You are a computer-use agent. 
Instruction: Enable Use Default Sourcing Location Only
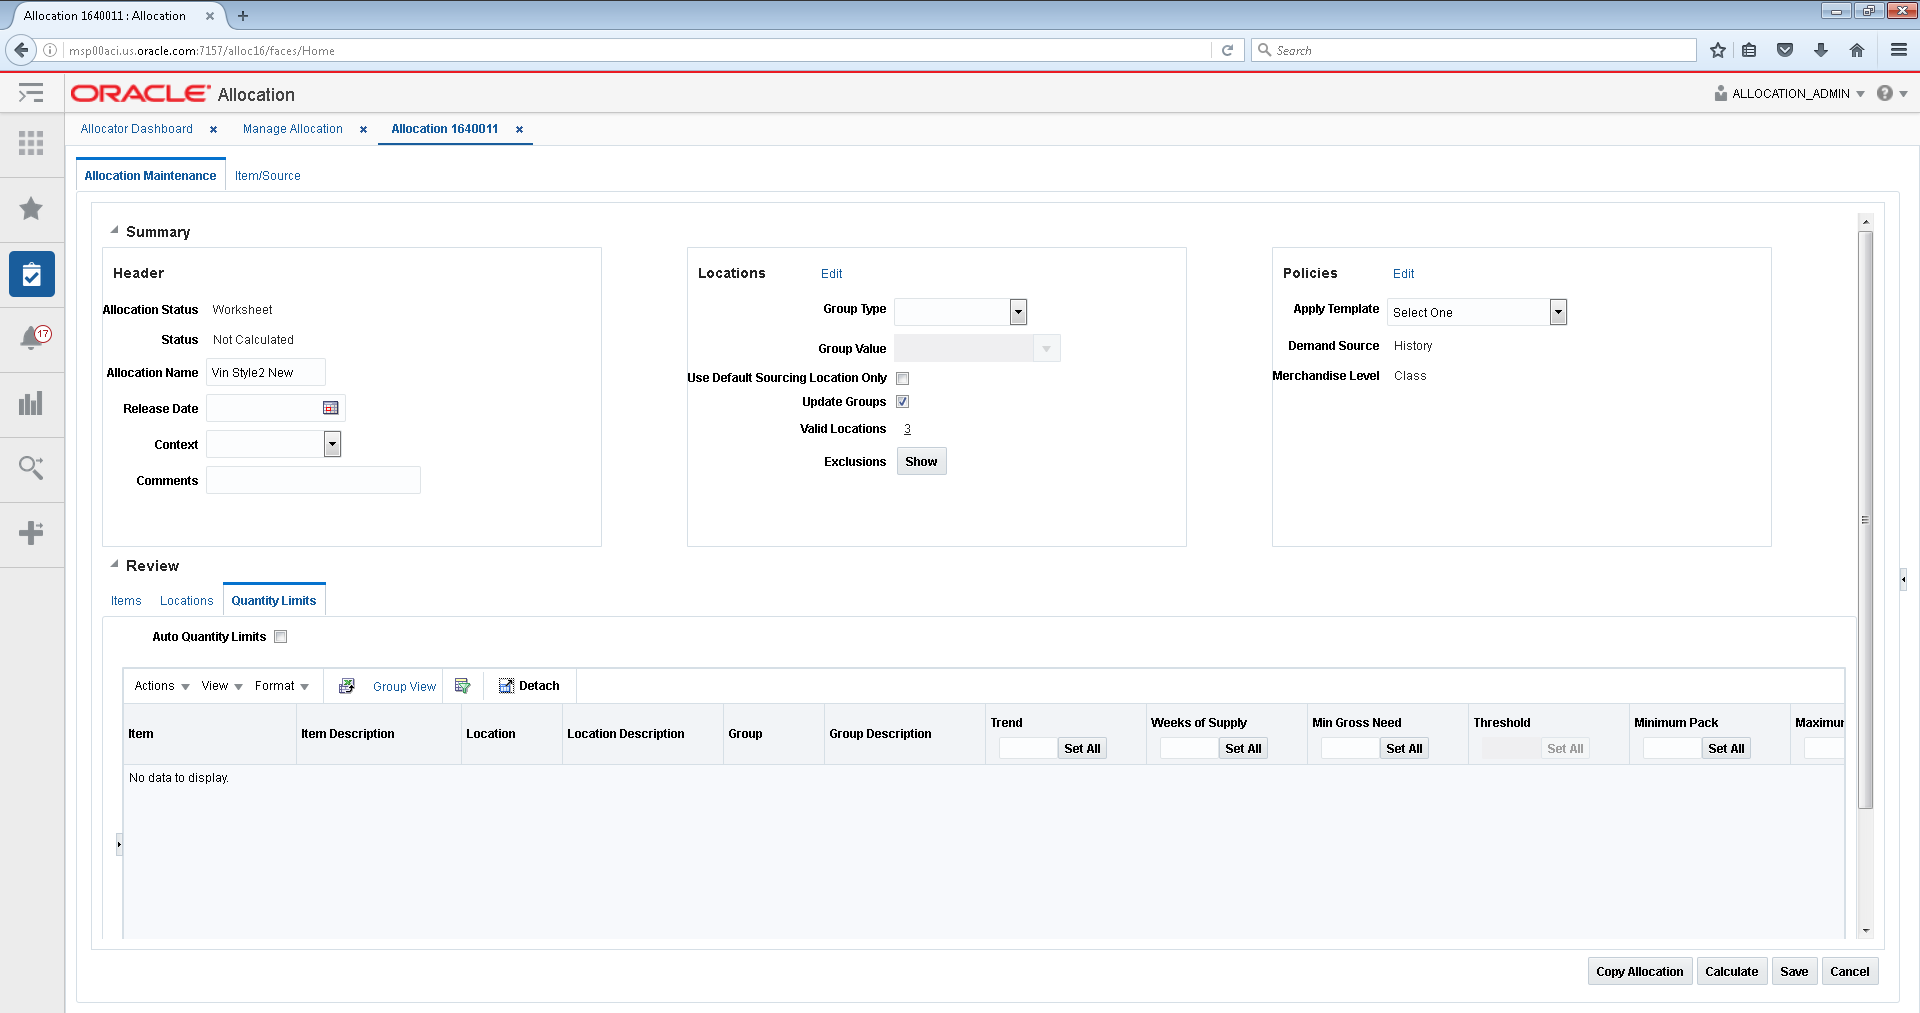(x=902, y=378)
